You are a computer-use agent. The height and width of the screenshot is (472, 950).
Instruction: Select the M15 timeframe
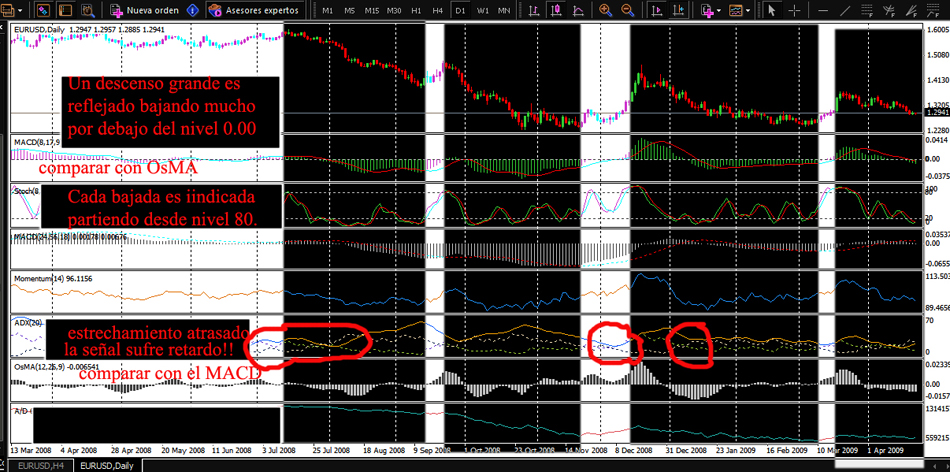371,10
